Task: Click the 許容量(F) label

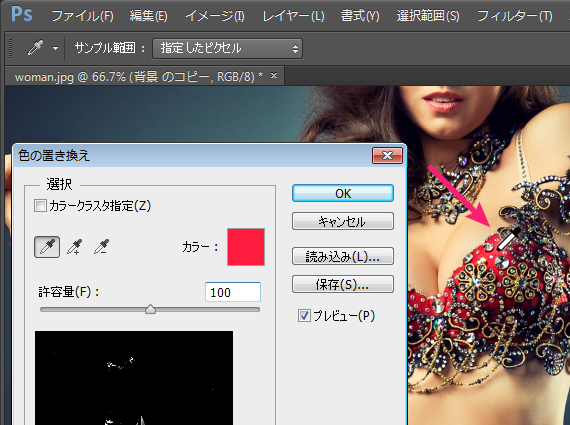Action: tap(69, 292)
